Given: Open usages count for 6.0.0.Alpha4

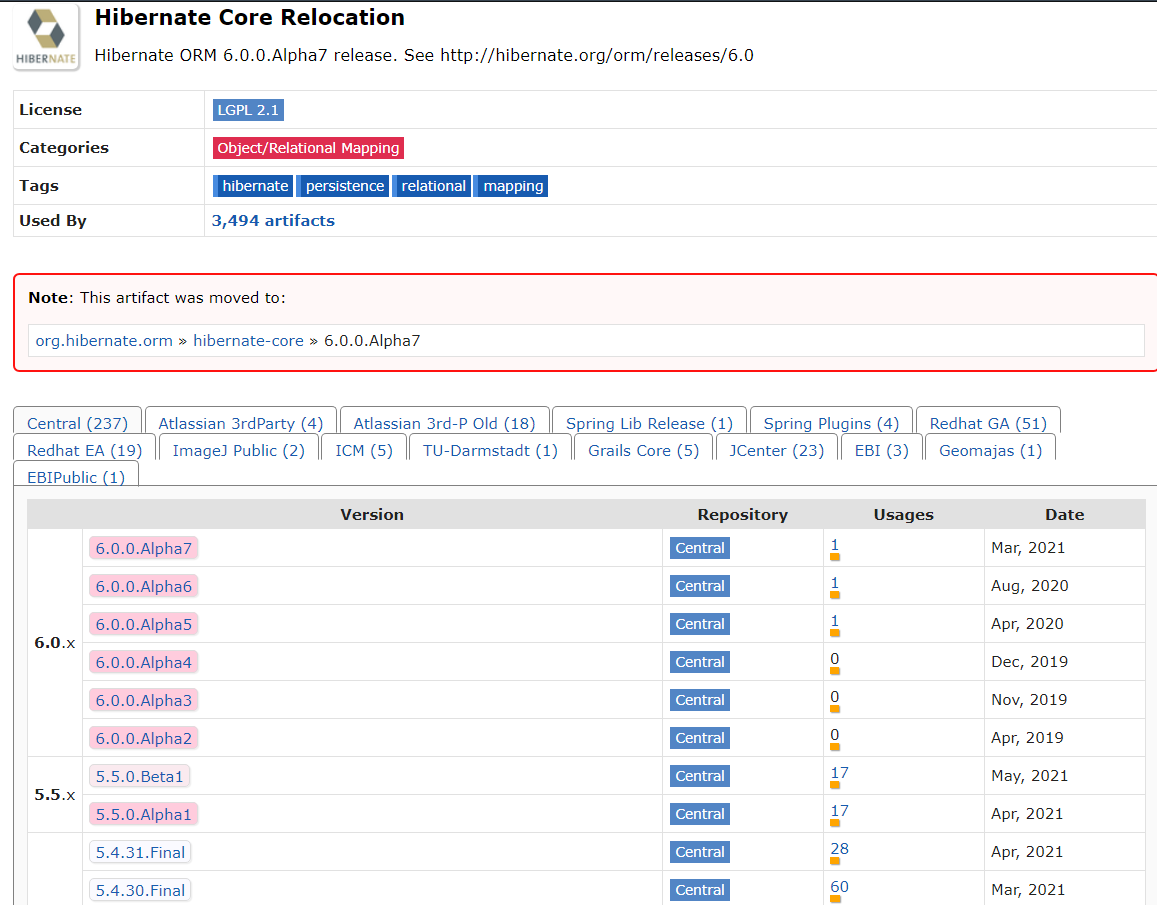Looking at the screenshot, I should (x=835, y=659).
